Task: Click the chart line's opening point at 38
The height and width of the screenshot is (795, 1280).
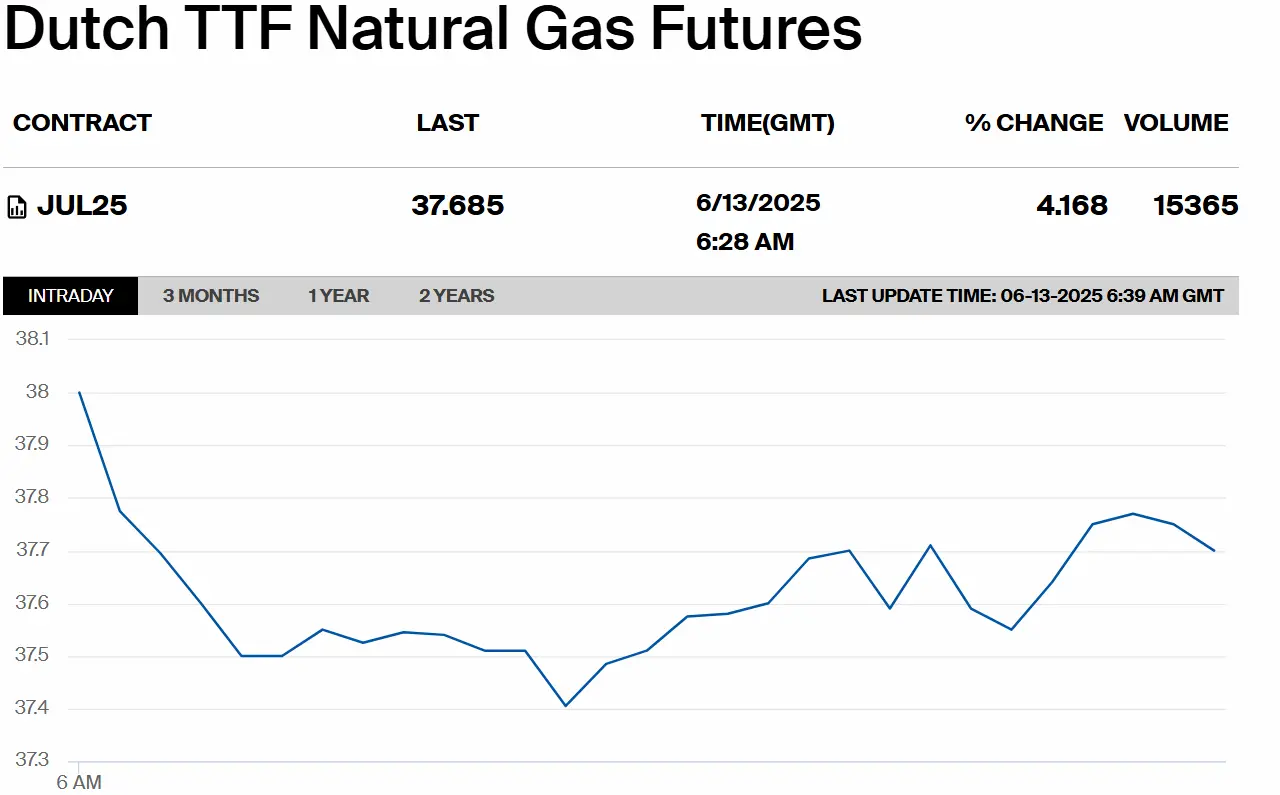Action: click(x=79, y=392)
